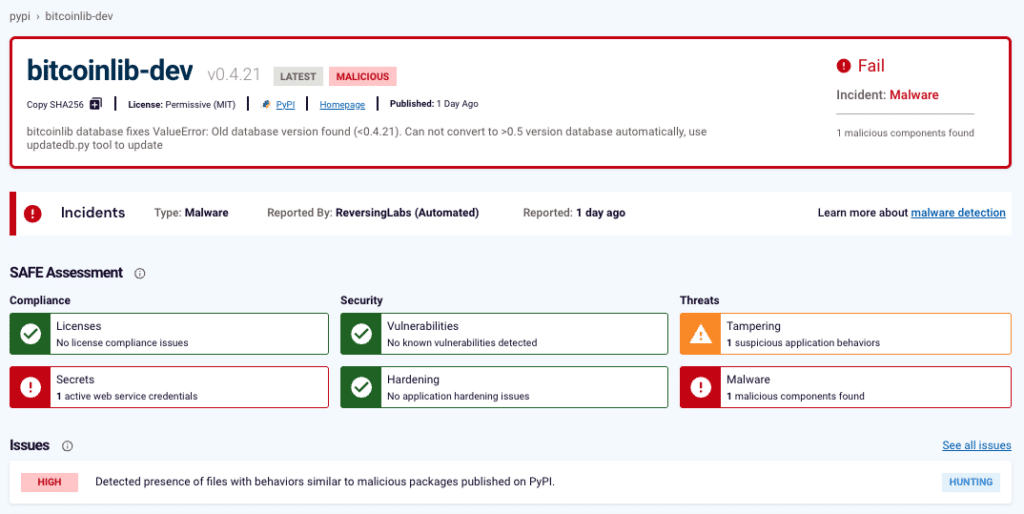Click version v0.4.21 text
The height and width of the screenshot is (514, 1024).
pos(234,76)
